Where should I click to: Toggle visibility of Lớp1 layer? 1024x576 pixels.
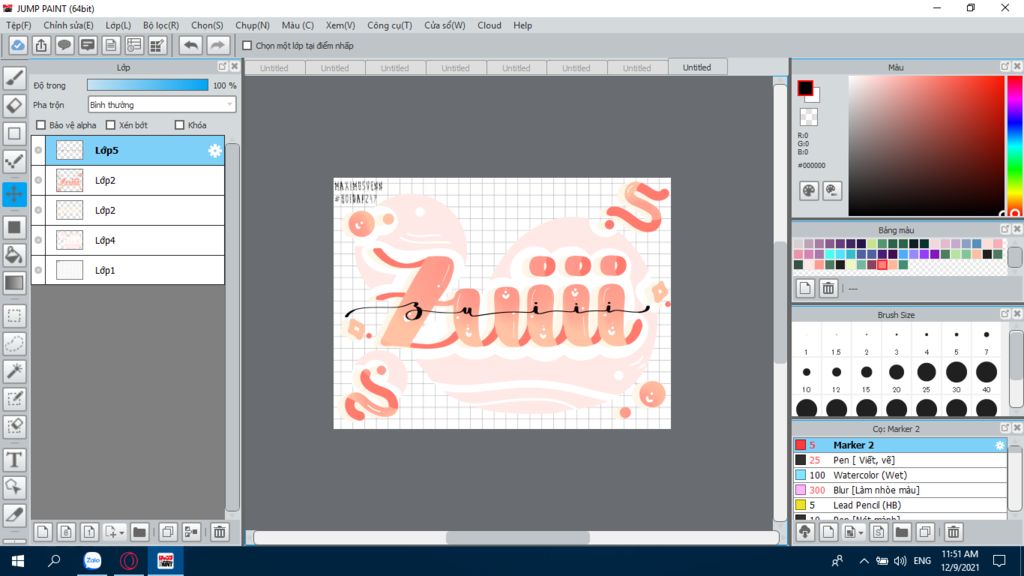[39, 270]
